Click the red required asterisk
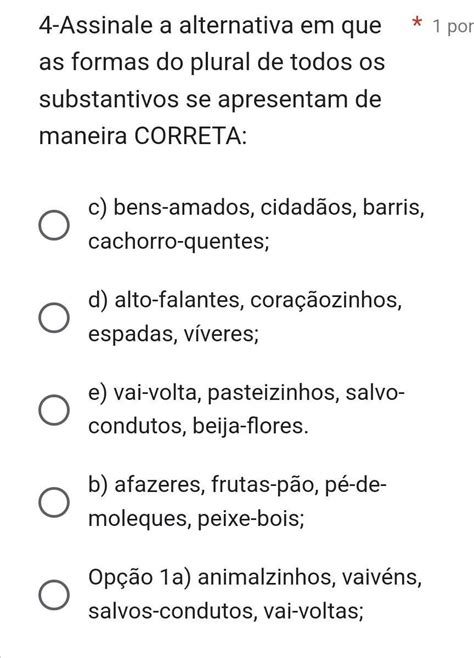This screenshot has width=474, height=658. click(x=416, y=22)
